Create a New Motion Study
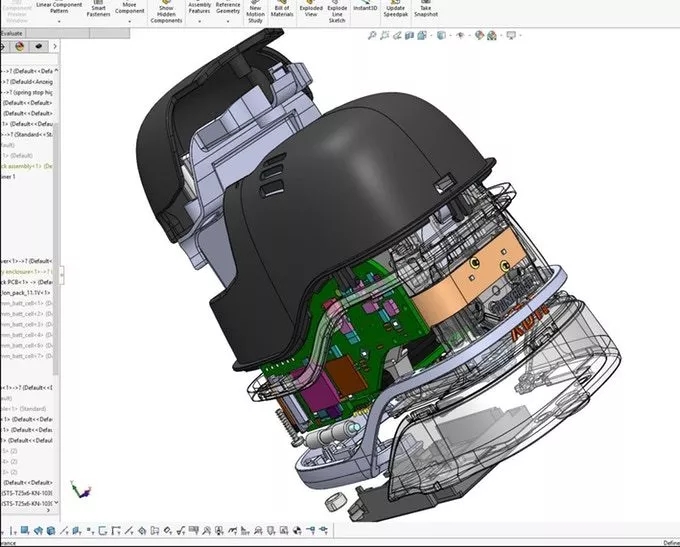 255,11
